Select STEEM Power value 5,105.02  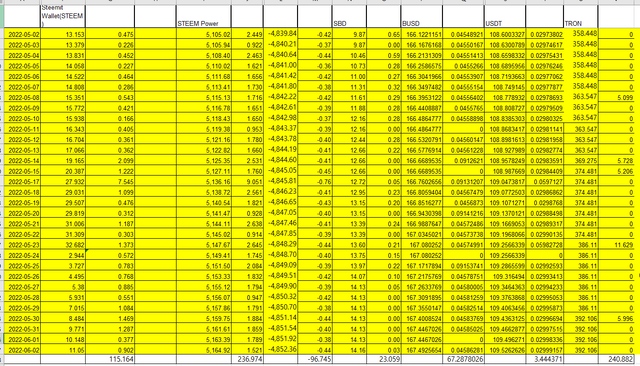pyautogui.click(x=204, y=35)
